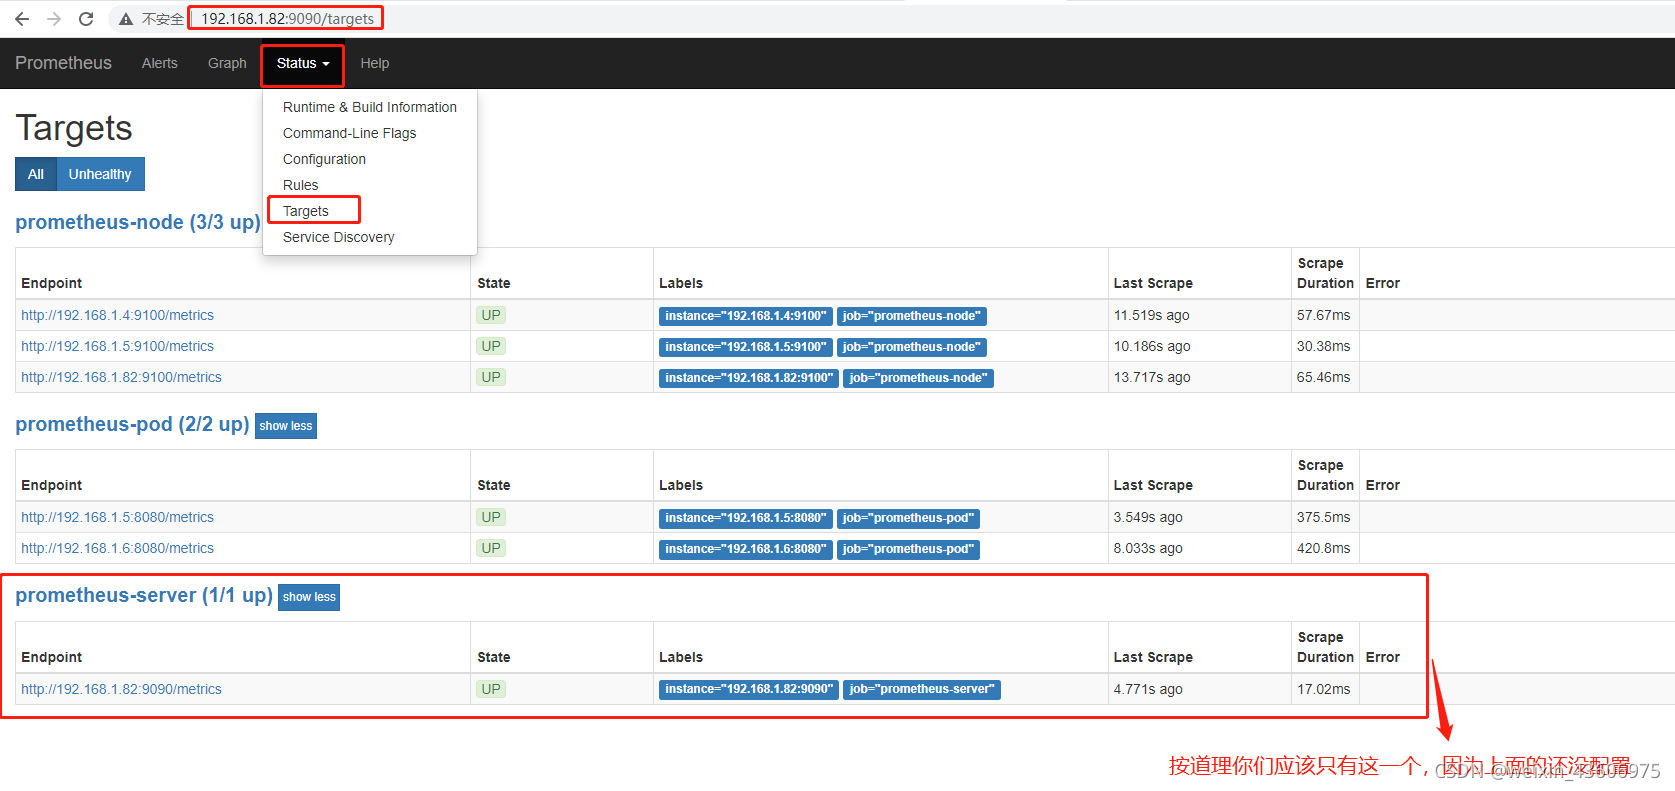Click label instance="192.168.1.82:9100"
The width and height of the screenshot is (1675, 791).
pos(749,378)
